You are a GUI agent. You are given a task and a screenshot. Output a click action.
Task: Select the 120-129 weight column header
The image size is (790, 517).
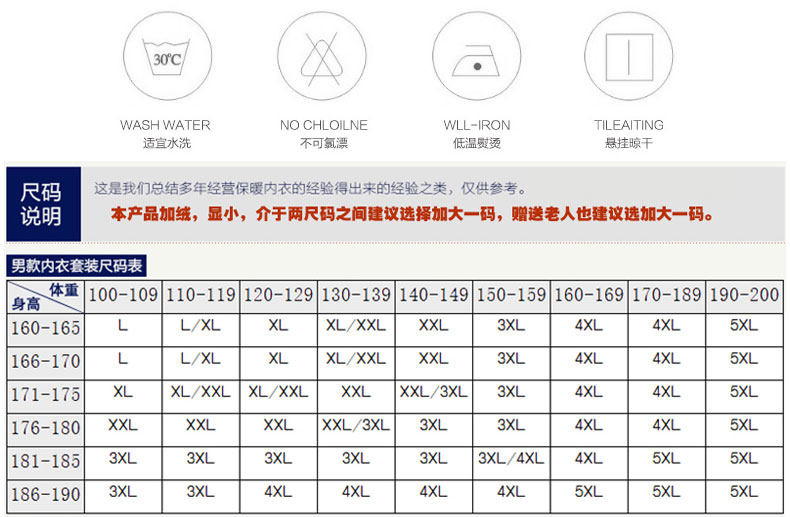point(279,295)
